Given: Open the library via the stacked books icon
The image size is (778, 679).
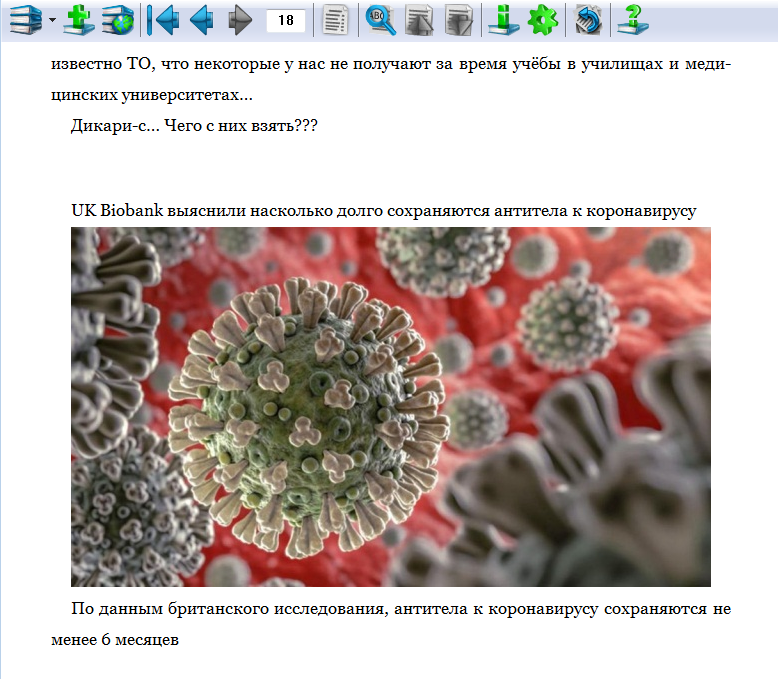Looking at the screenshot, I should point(26,20).
